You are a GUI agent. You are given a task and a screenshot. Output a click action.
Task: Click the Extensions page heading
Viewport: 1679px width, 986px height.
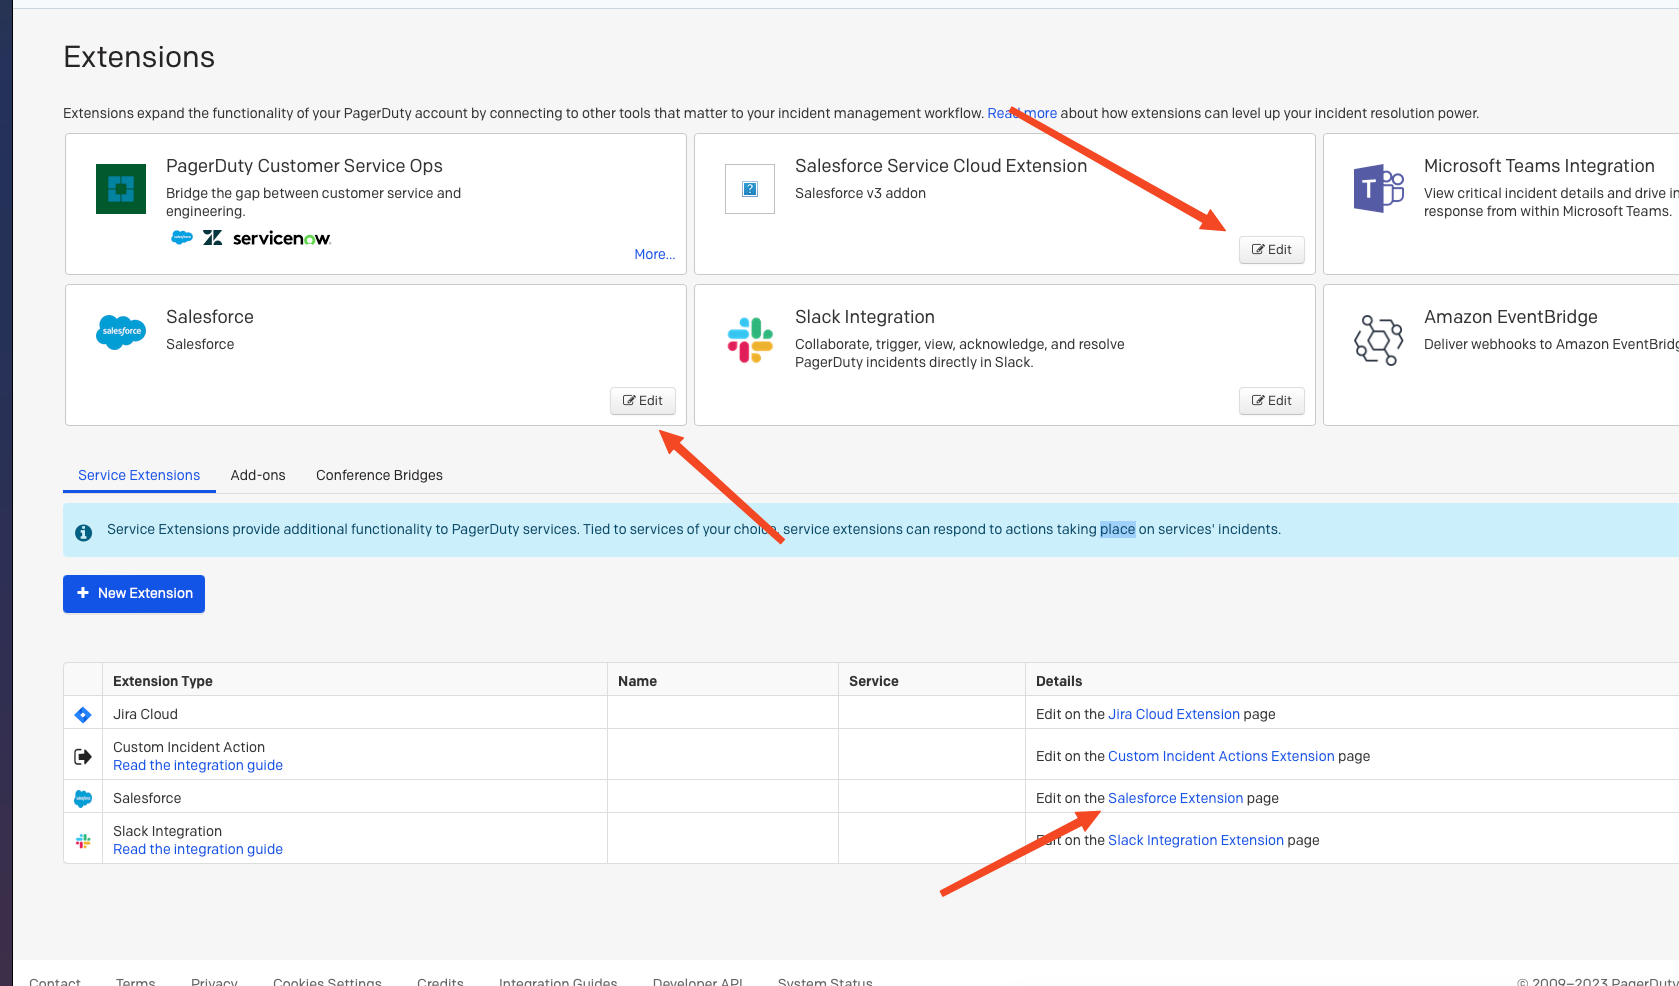139,57
